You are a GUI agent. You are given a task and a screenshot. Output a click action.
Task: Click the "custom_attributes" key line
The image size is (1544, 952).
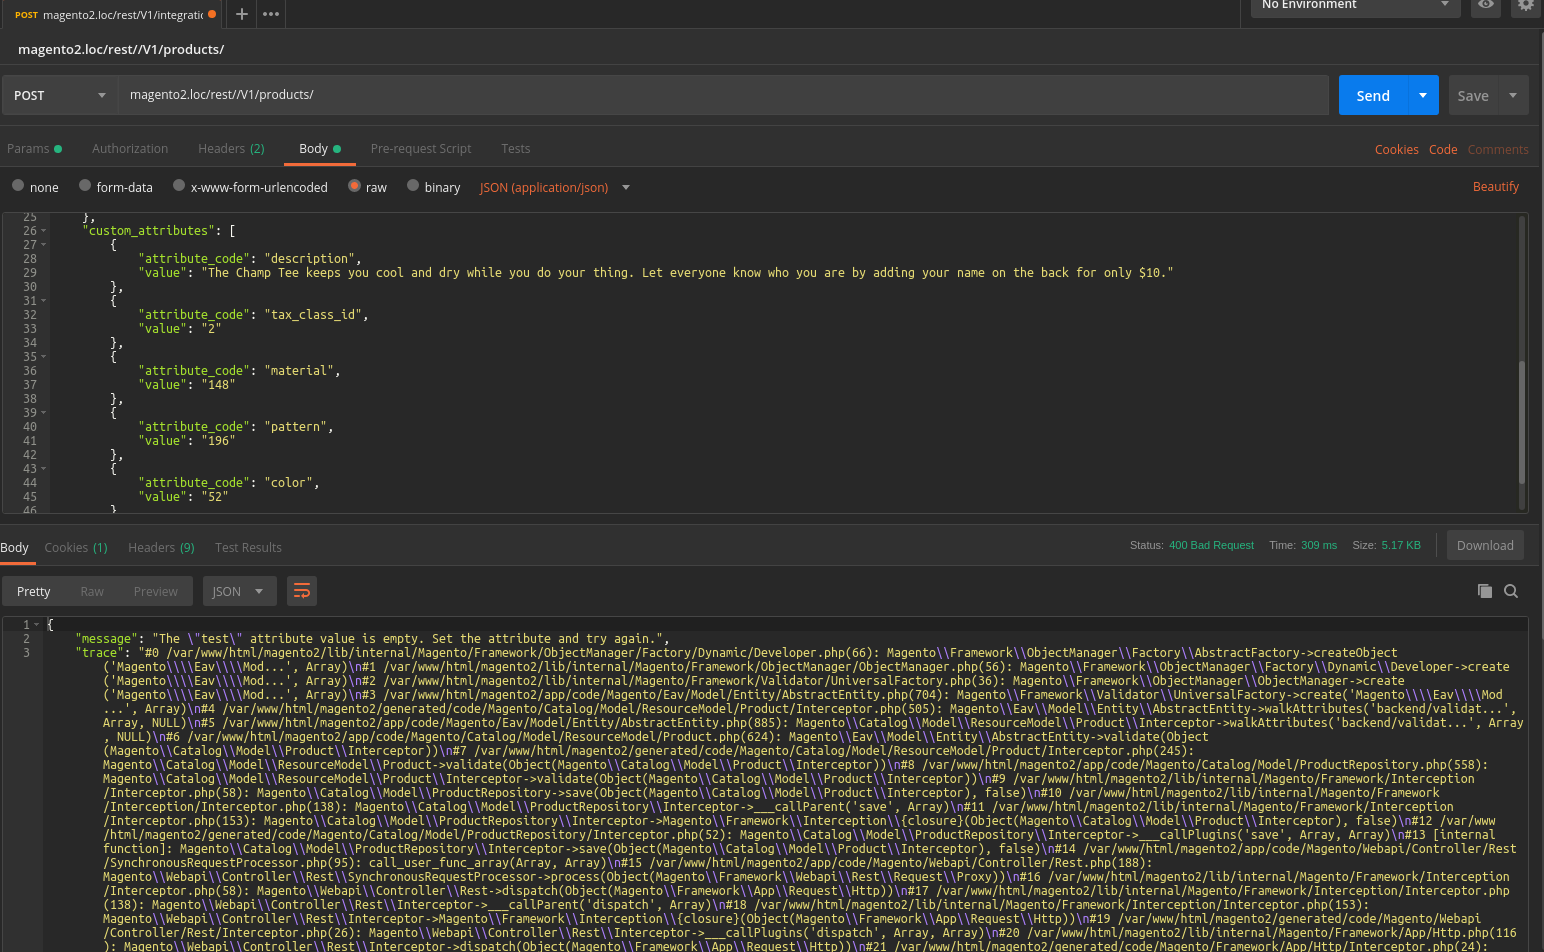point(159,231)
